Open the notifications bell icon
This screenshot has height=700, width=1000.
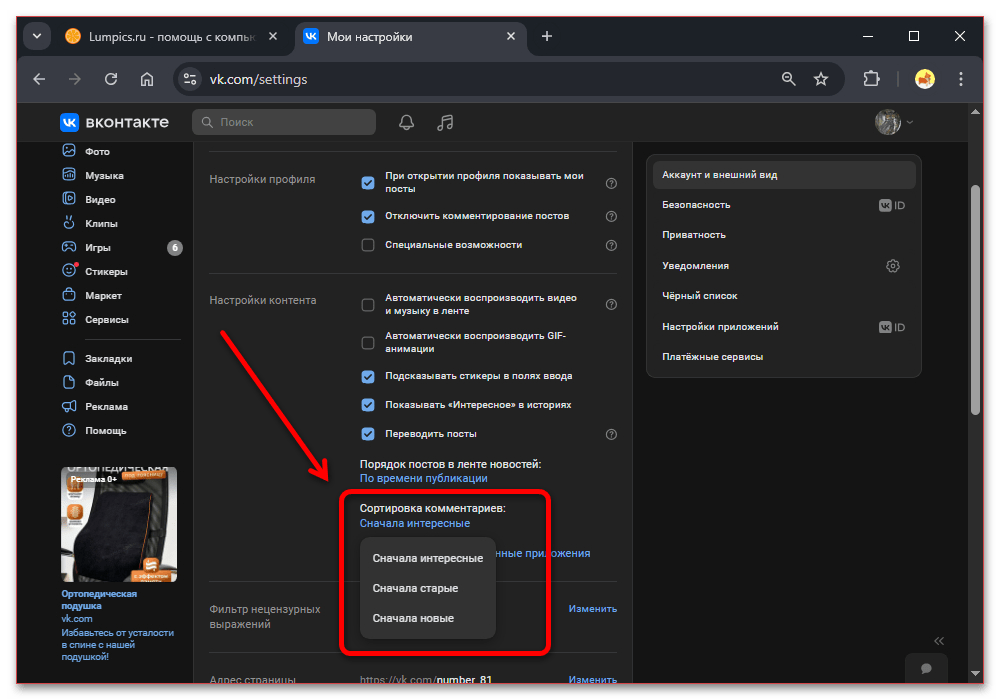click(x=406, y=122)
